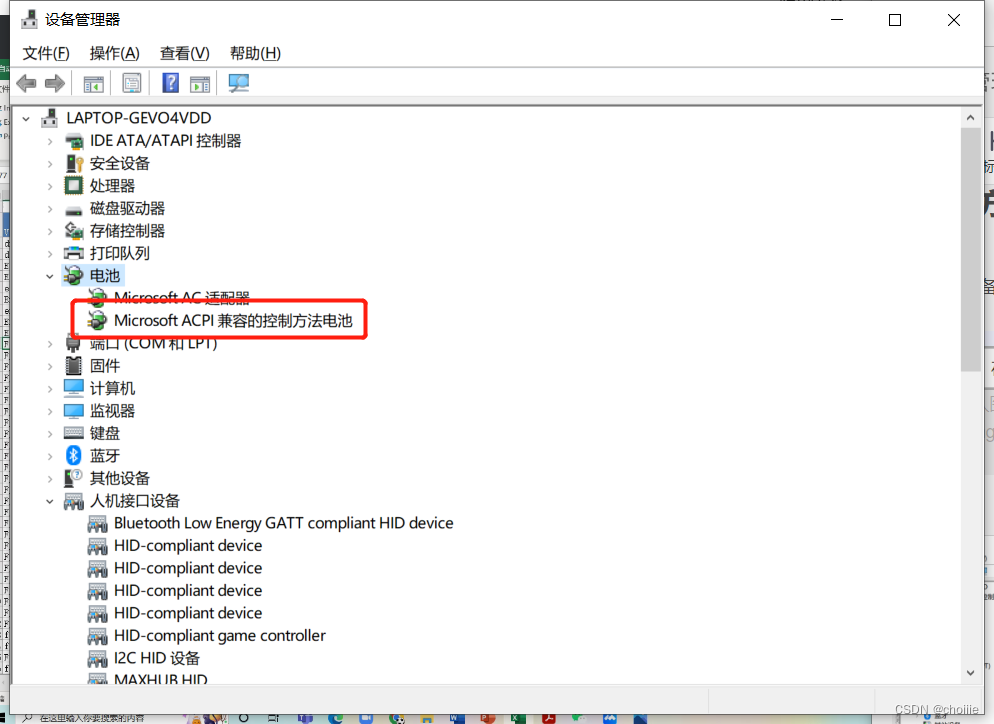
Task: Click the scrollbar down arrow
Action: pyautogui.click(x=971, y=673)
